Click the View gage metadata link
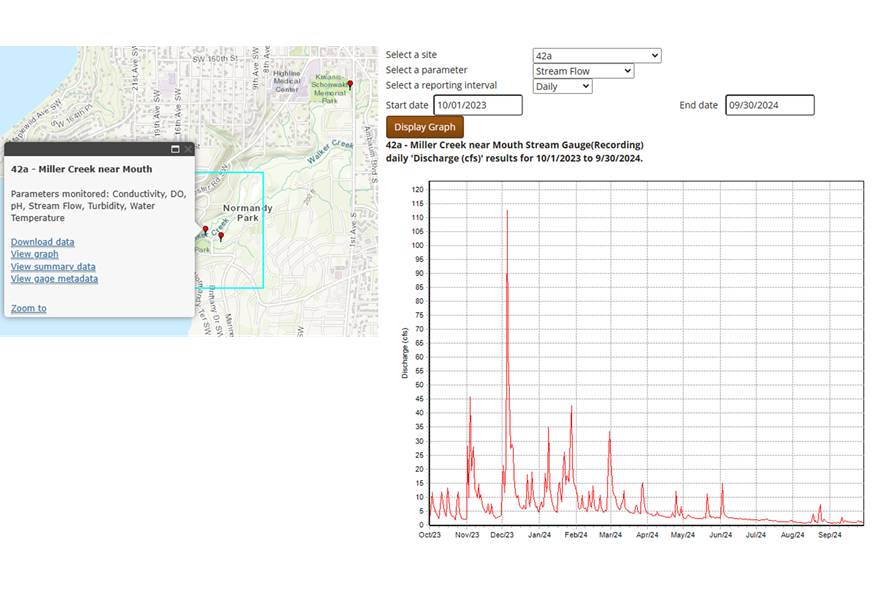This screenshot has height=600, width=882. pyautogui.click(x=54, y=279)
